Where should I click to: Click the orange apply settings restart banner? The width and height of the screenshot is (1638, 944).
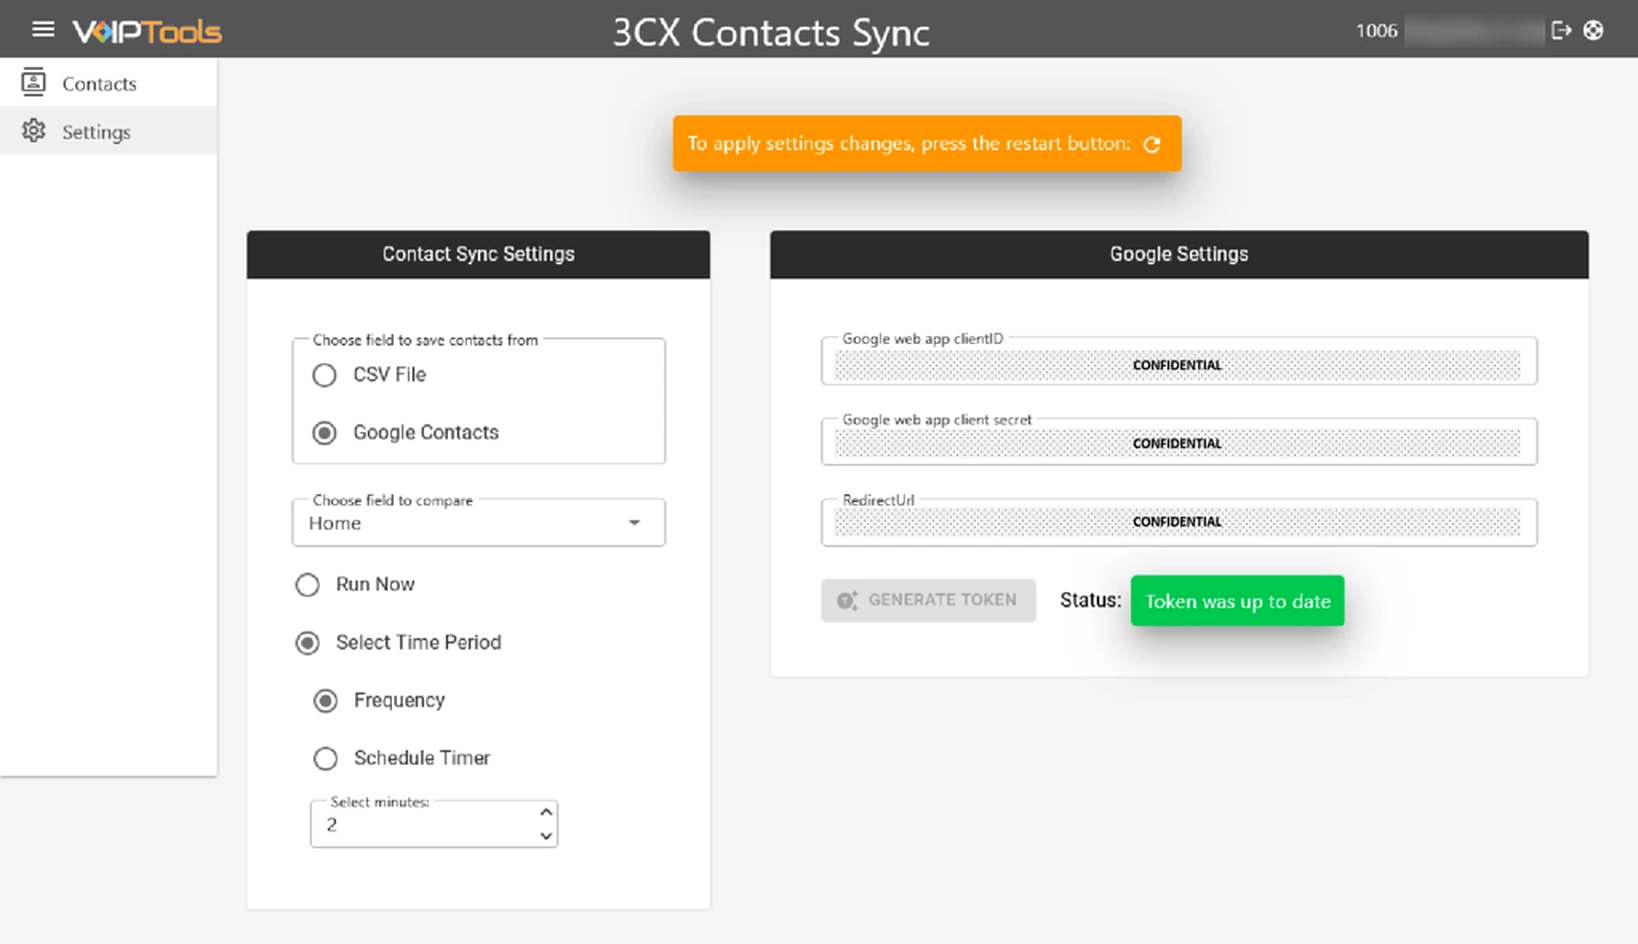click(x=927, y=143)
